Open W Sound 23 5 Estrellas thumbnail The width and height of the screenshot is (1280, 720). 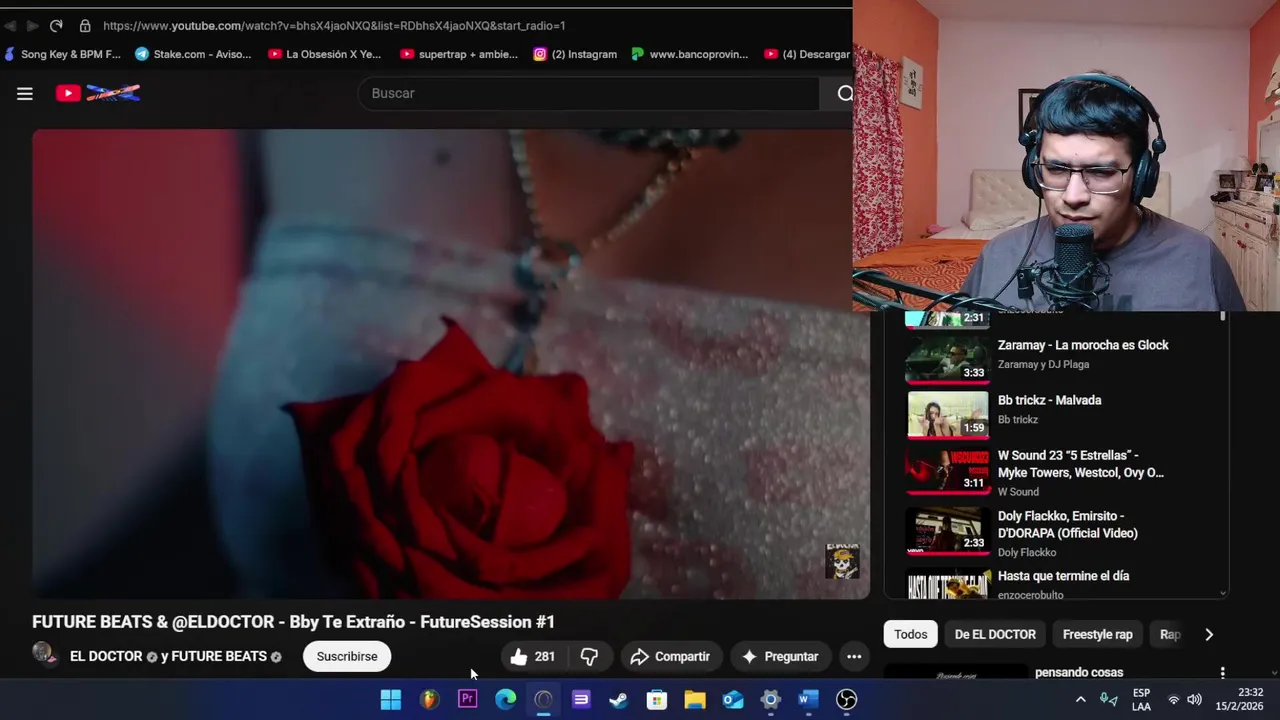(947, 470)
